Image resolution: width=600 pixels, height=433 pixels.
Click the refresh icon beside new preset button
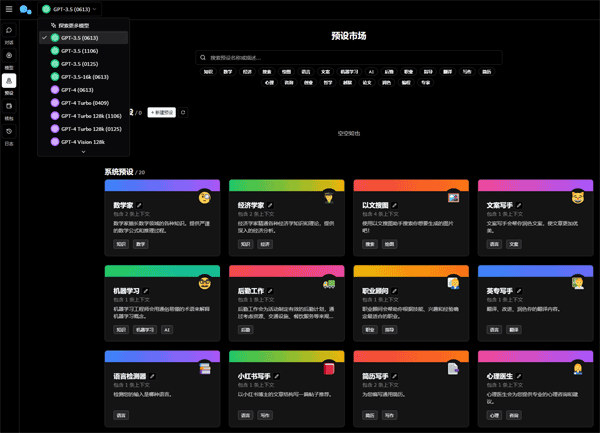click(183, 112)
